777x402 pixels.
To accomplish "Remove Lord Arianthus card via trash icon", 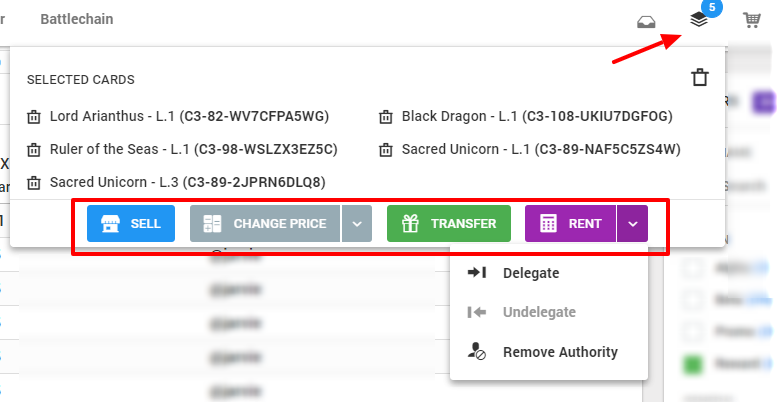I will click(x=34, y=117).
